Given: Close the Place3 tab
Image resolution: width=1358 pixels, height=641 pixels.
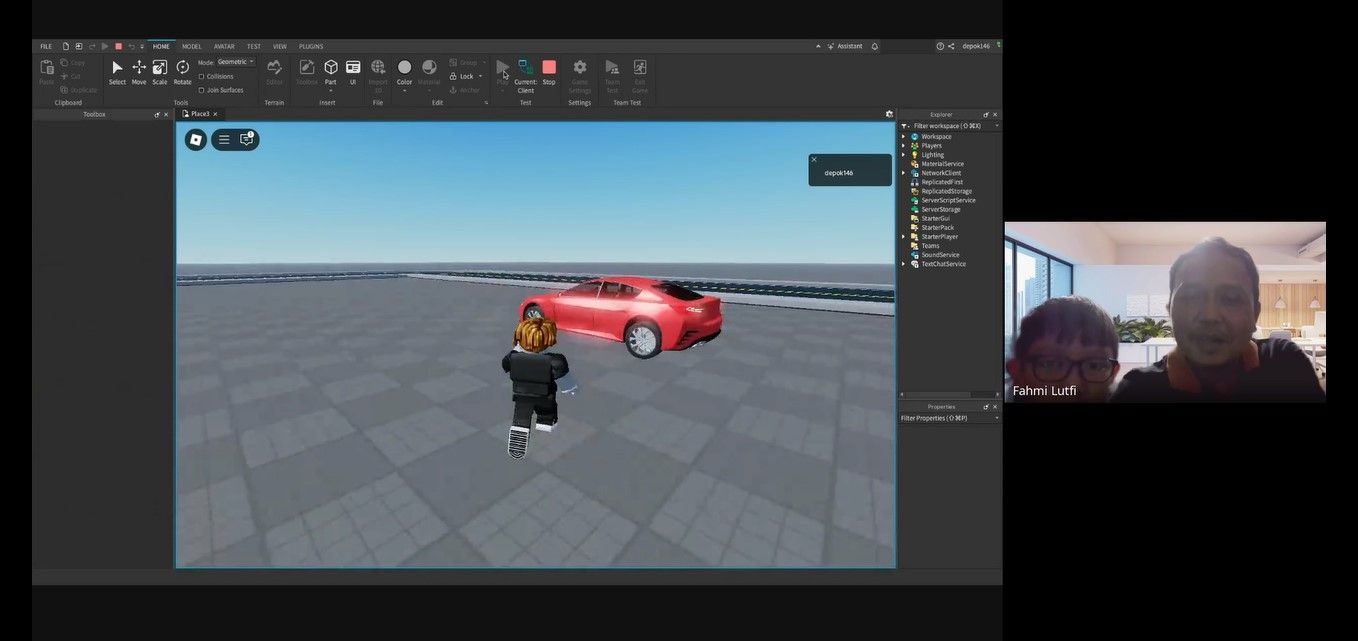Looking at the screenshot, I should pos(215,114).
